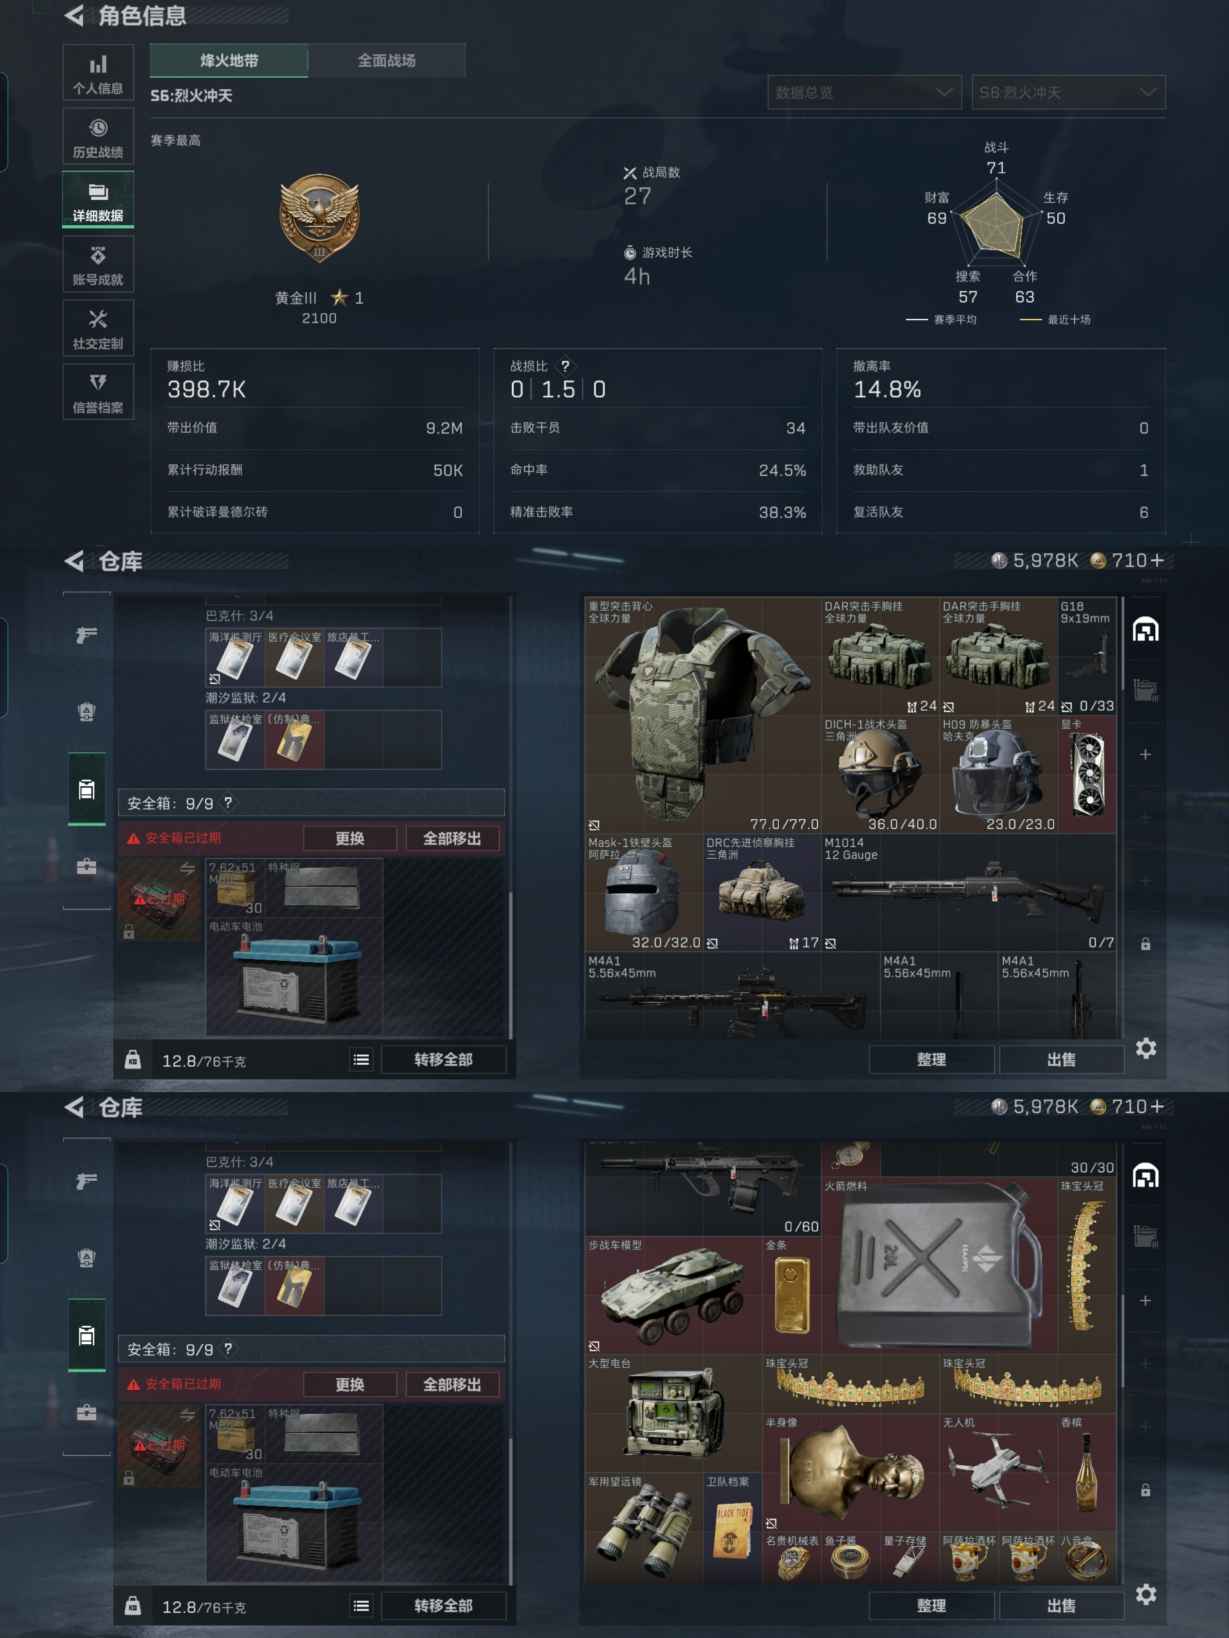Open 历史战绩 match history sidebar icon
This screenshot has width=1229, height=1638.
98,137
